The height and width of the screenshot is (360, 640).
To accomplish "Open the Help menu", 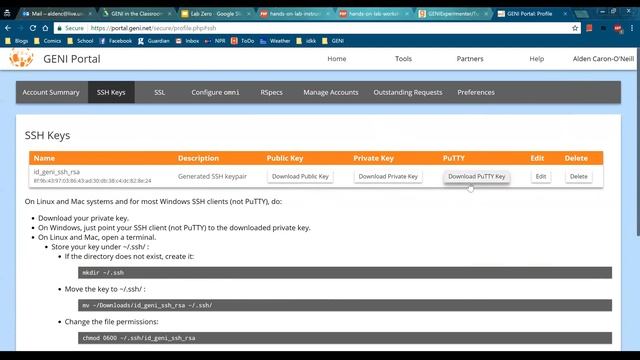I will point(537,59).
